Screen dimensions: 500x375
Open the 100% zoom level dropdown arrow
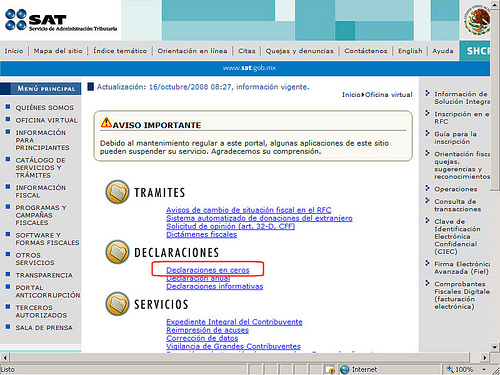coord(484,370)
